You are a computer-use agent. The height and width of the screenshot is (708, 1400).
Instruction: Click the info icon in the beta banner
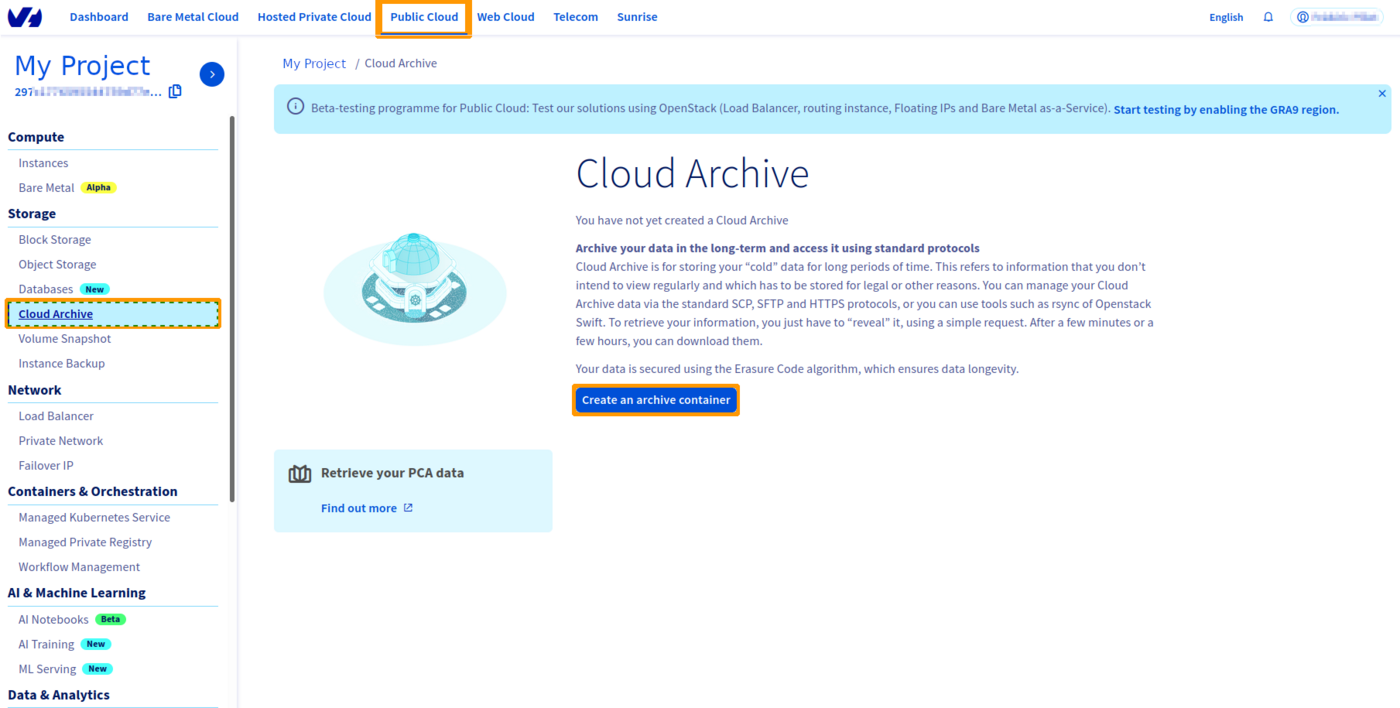click(295, 107)
